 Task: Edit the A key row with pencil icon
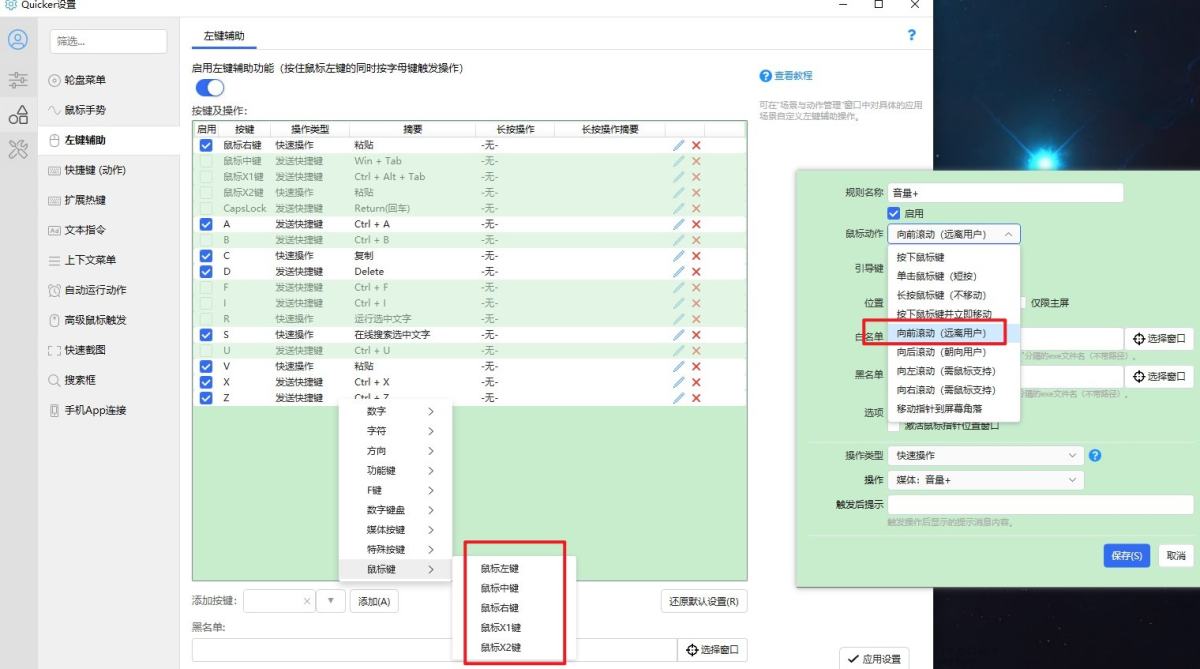679,224
